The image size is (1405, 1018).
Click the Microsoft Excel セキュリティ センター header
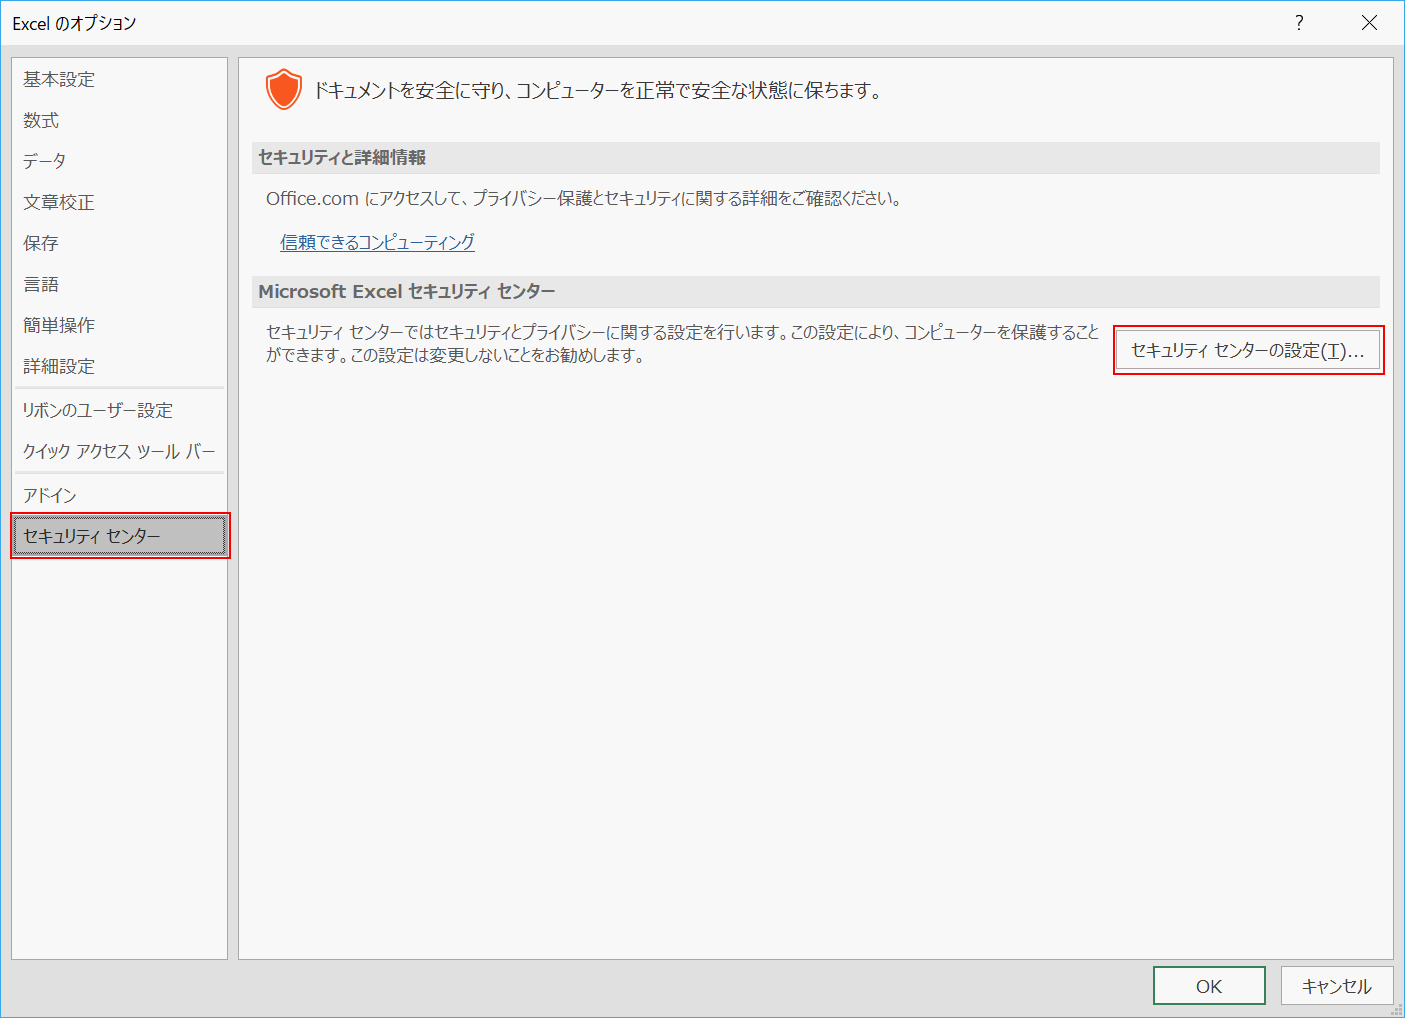click(x=408, y=291)
